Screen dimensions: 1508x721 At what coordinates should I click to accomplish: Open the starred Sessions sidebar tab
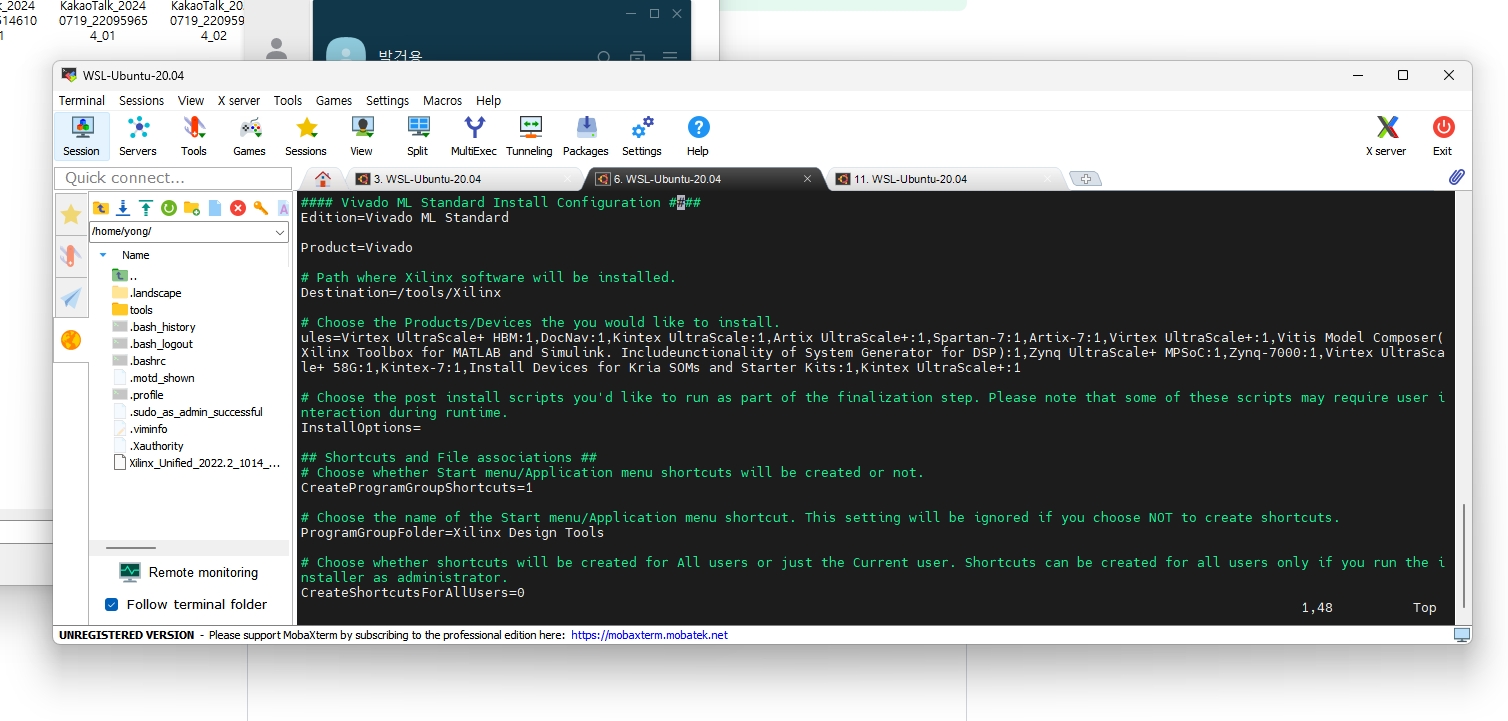(x=71, y=214)
